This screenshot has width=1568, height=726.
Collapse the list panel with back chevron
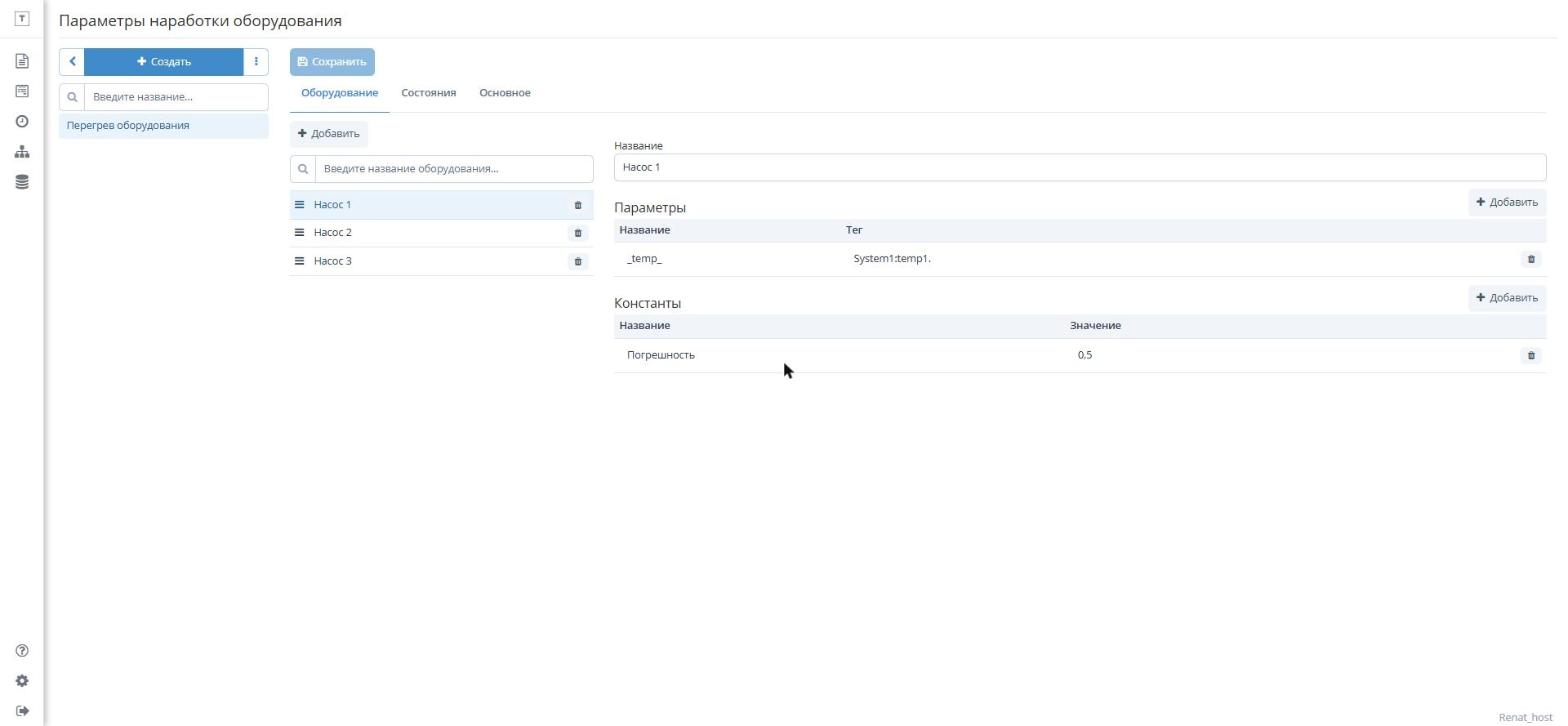click(x=72, y=62)
